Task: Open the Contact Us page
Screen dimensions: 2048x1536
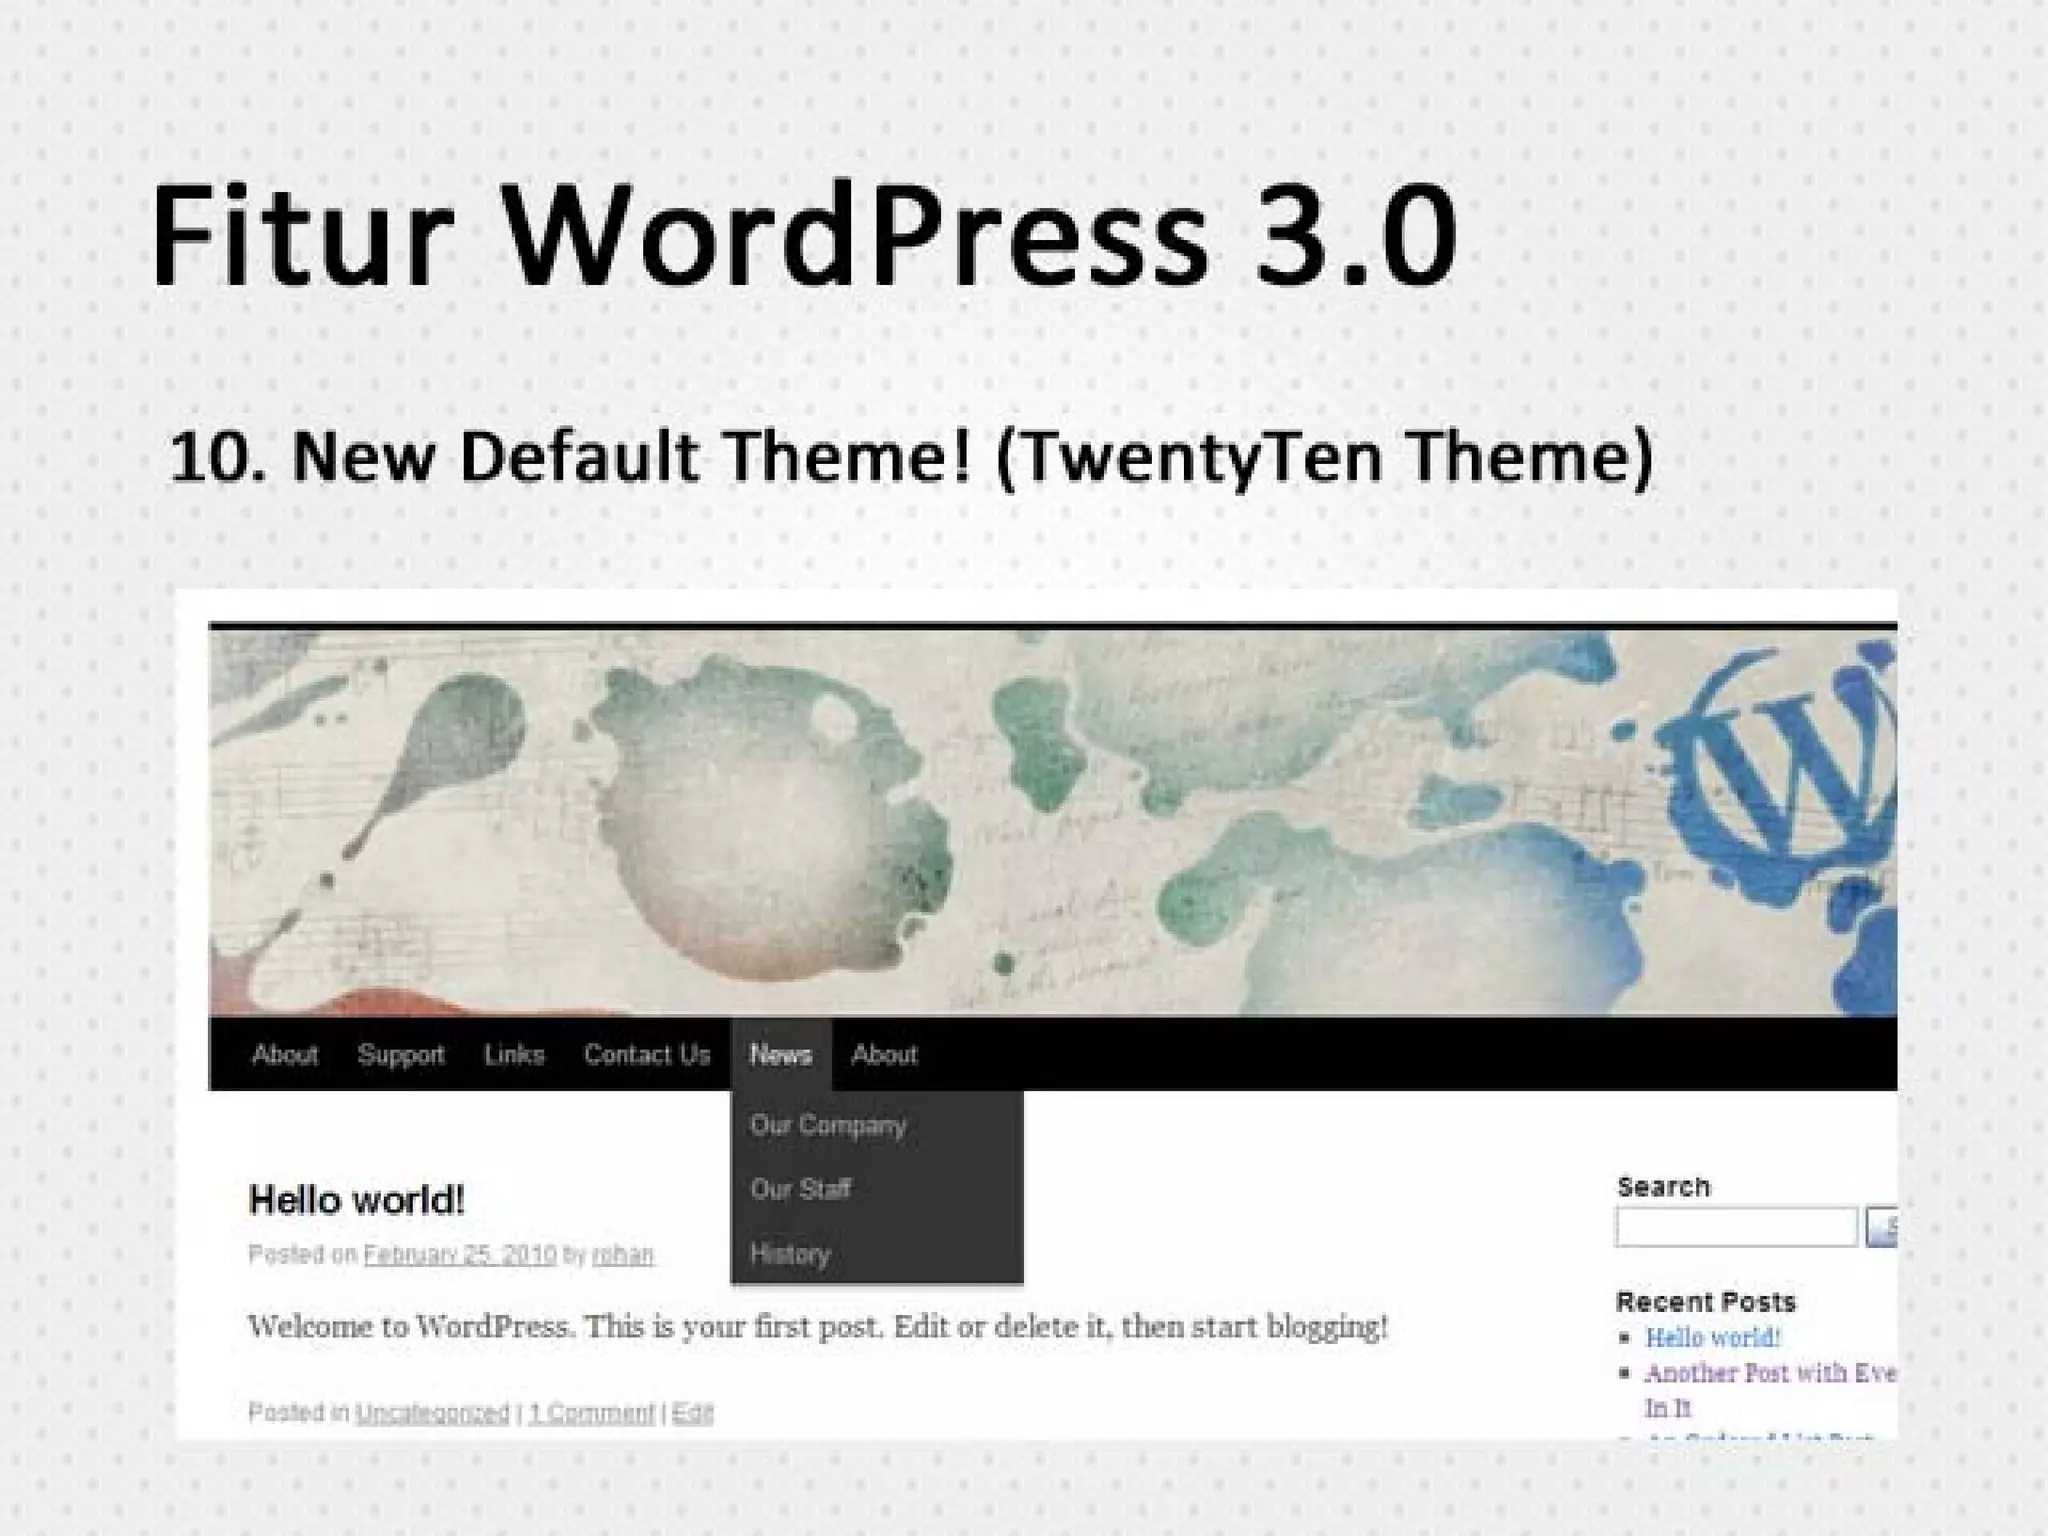Action: click(647, 1054)
